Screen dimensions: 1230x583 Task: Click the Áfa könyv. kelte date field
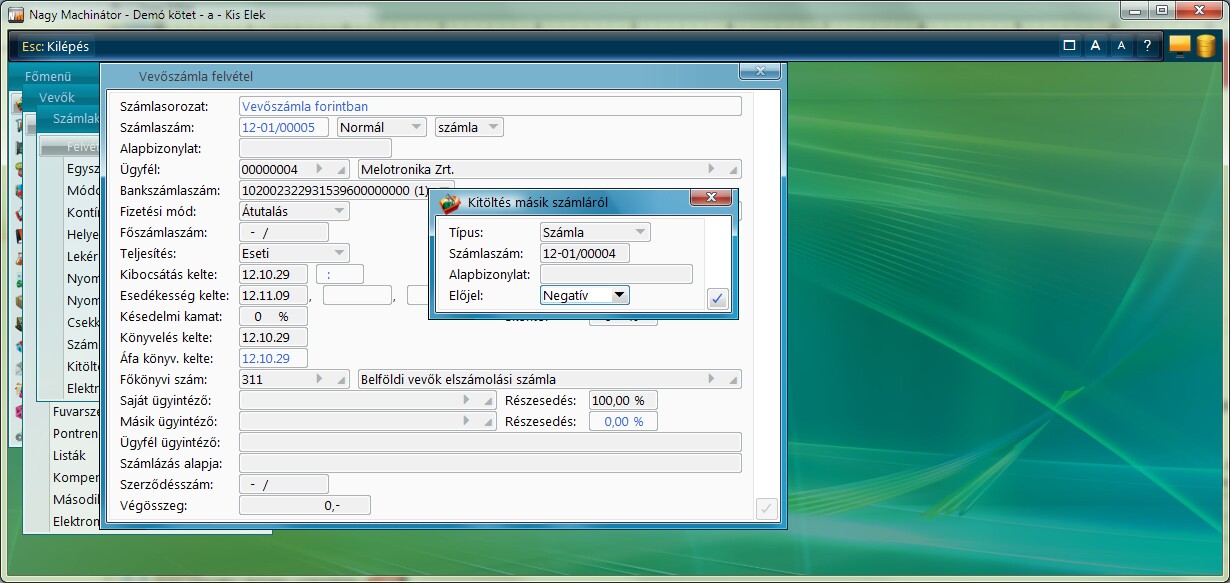(x=274, y=358)
